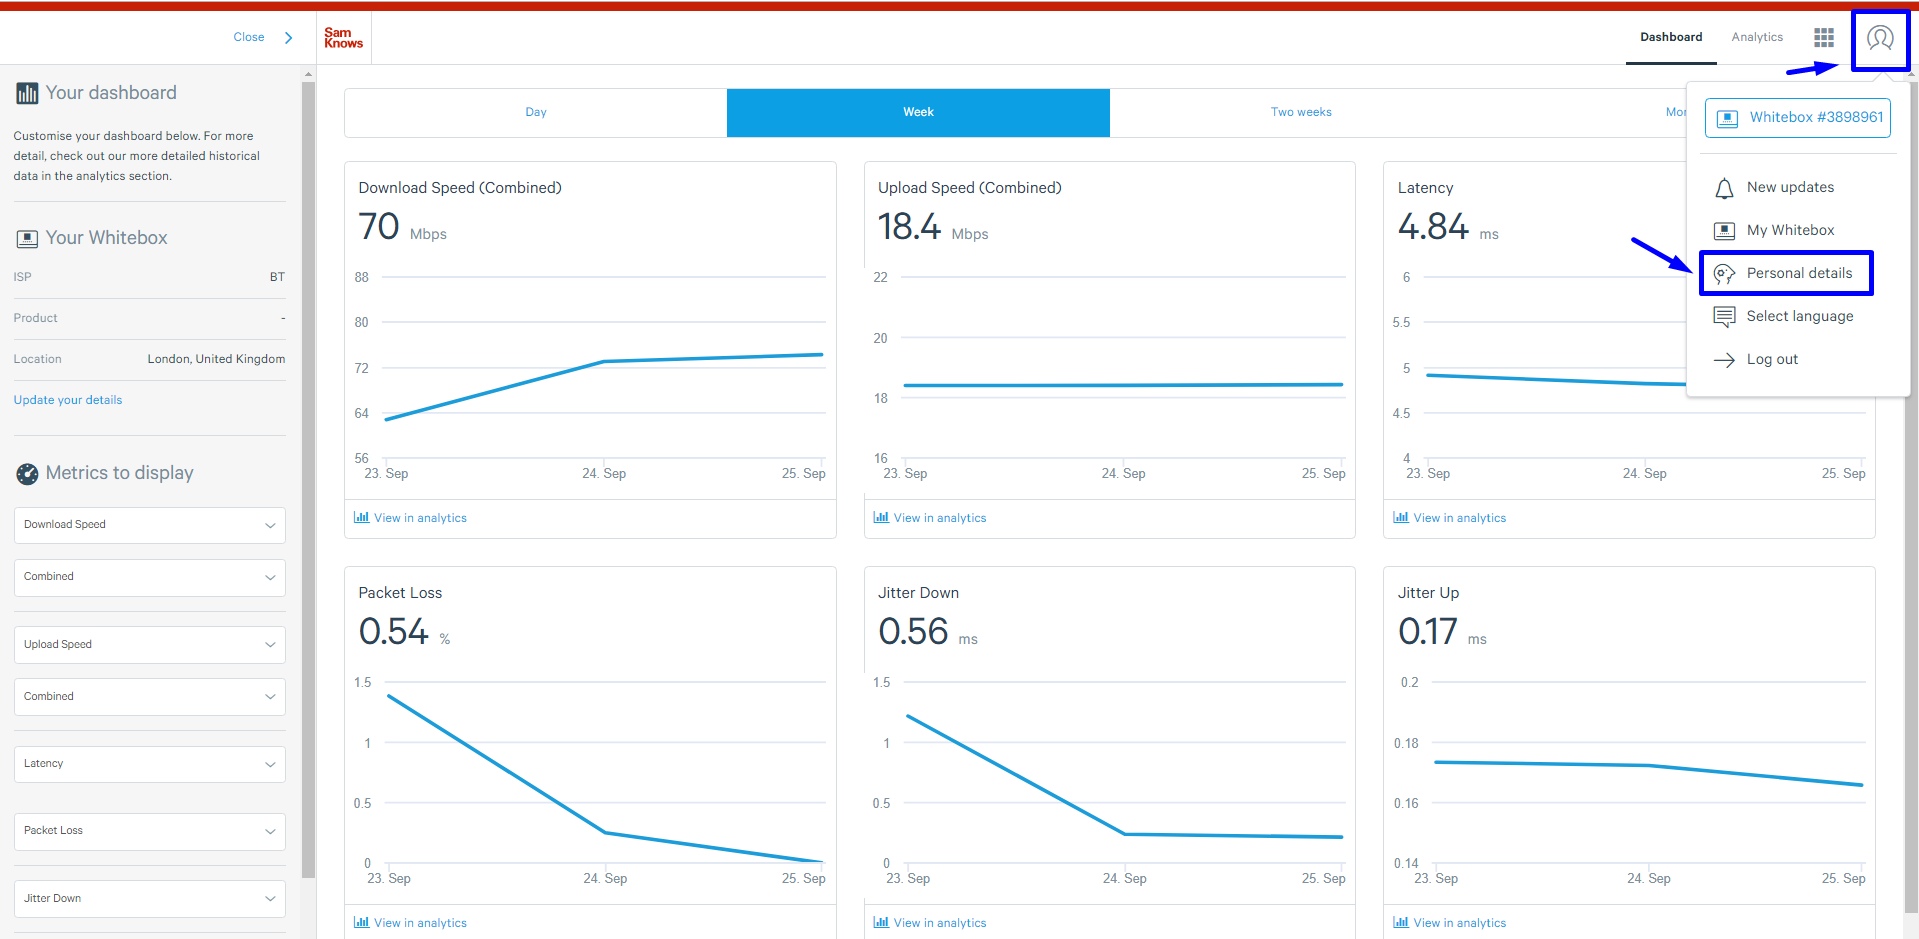This screenshot has height=939, width=1919.
Task: Click the Select language icon
Action: point(1724,317)
